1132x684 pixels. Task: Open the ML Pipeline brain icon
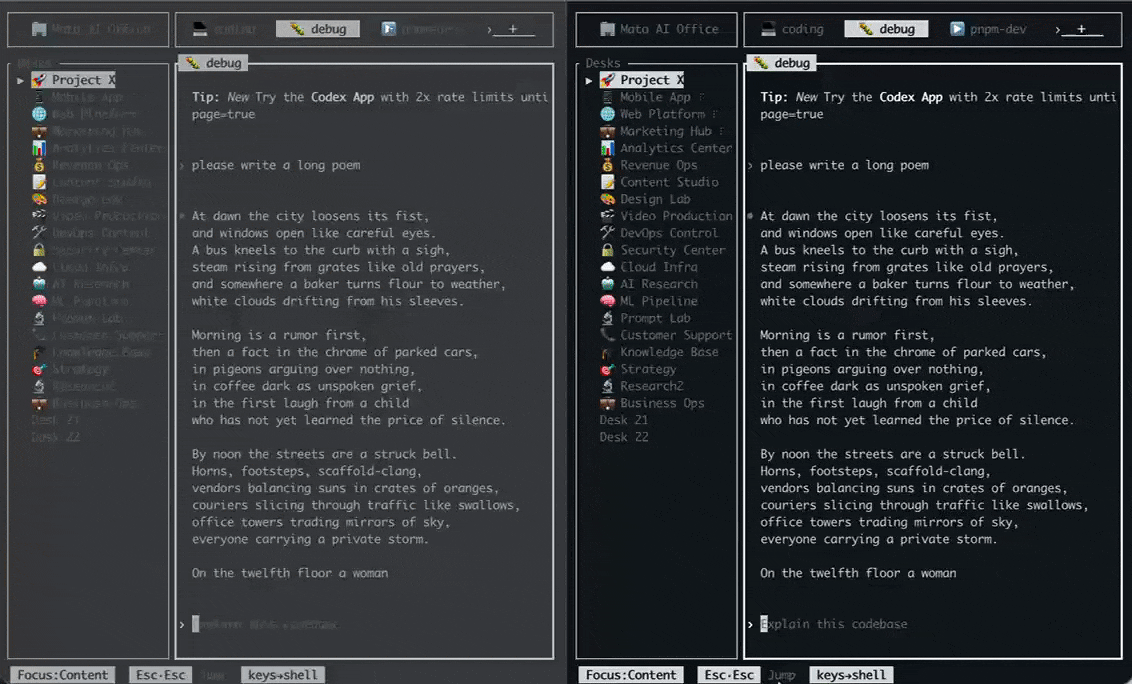(x=608, y=301)
